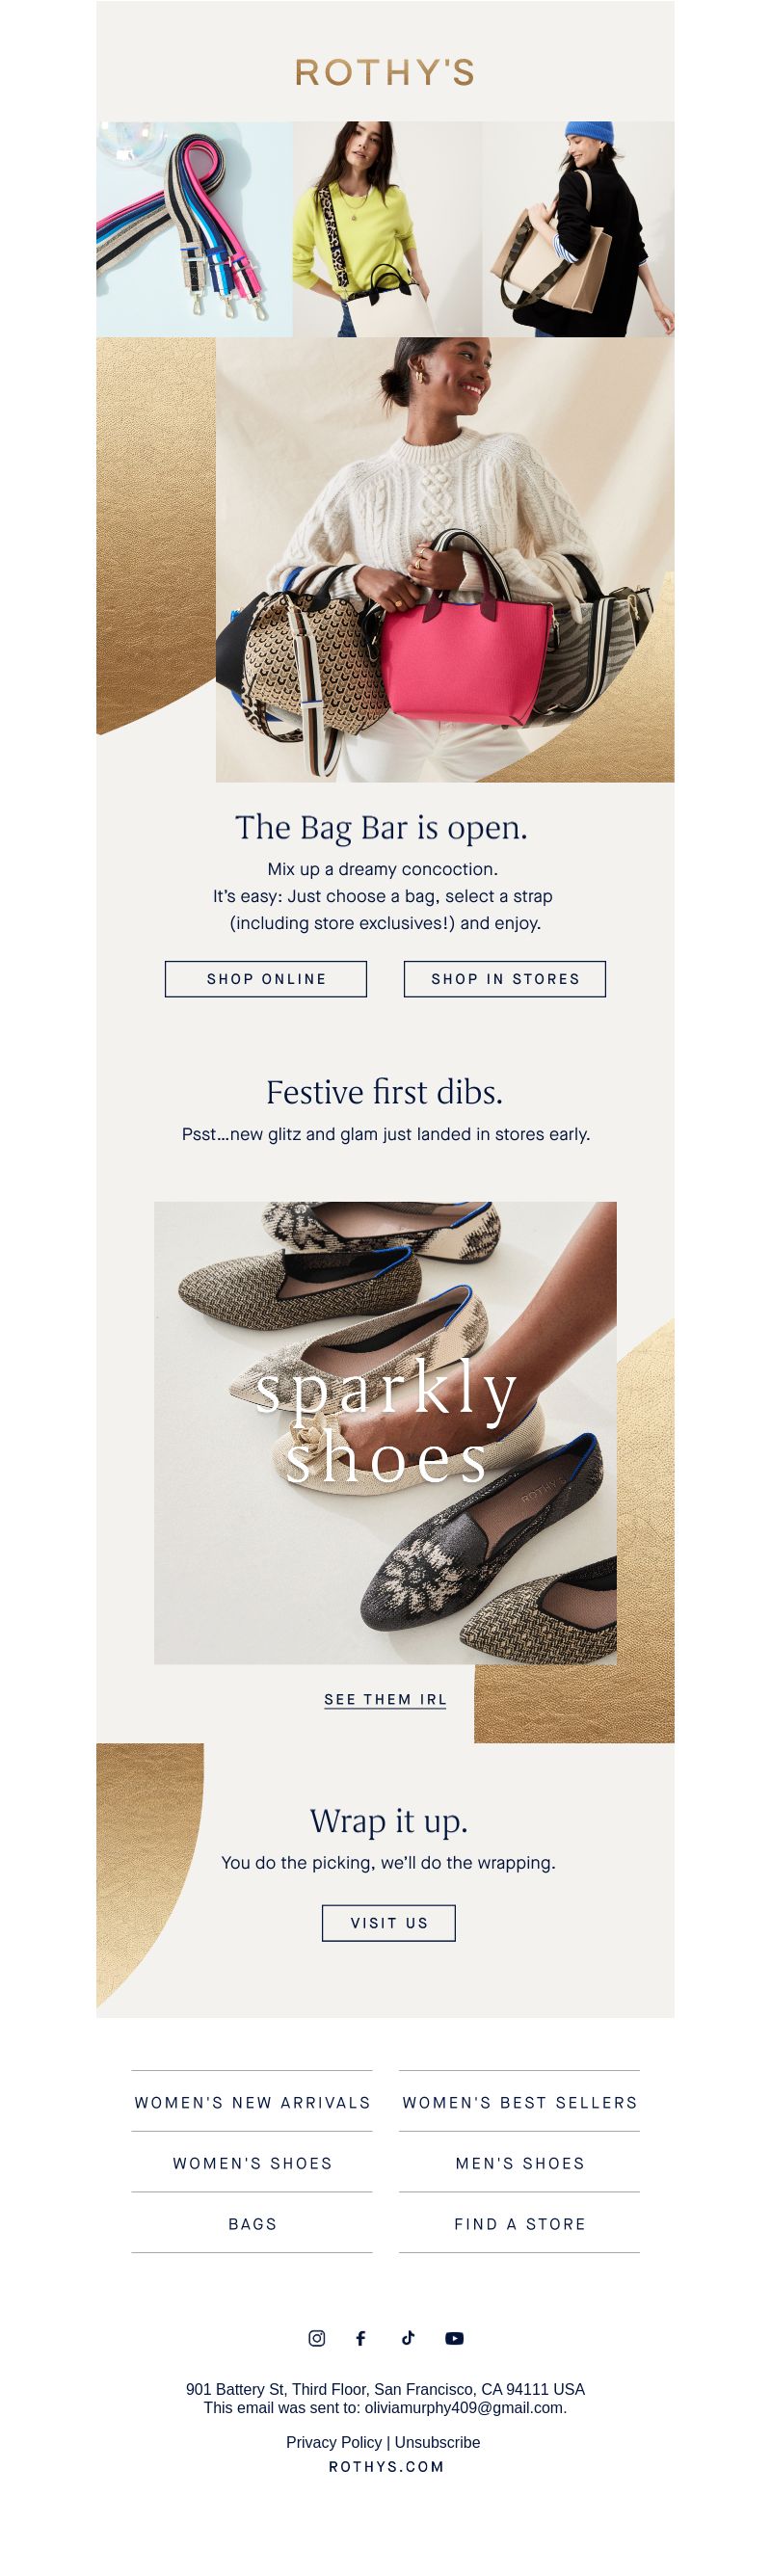Image resolution: width=771 pixels, height=2576 pixels.
Task: Visit ROTHYS.COM footer link
Action: click(386, 2467)
